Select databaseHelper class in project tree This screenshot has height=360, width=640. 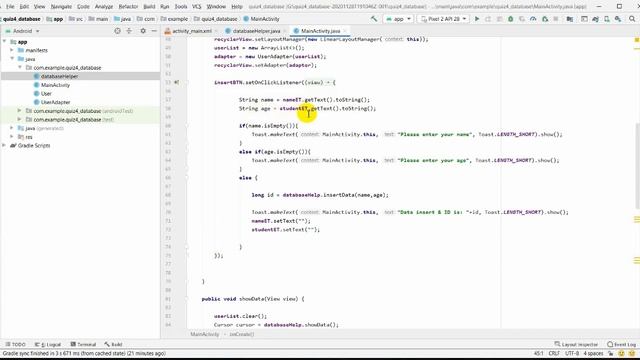point(59,76)
